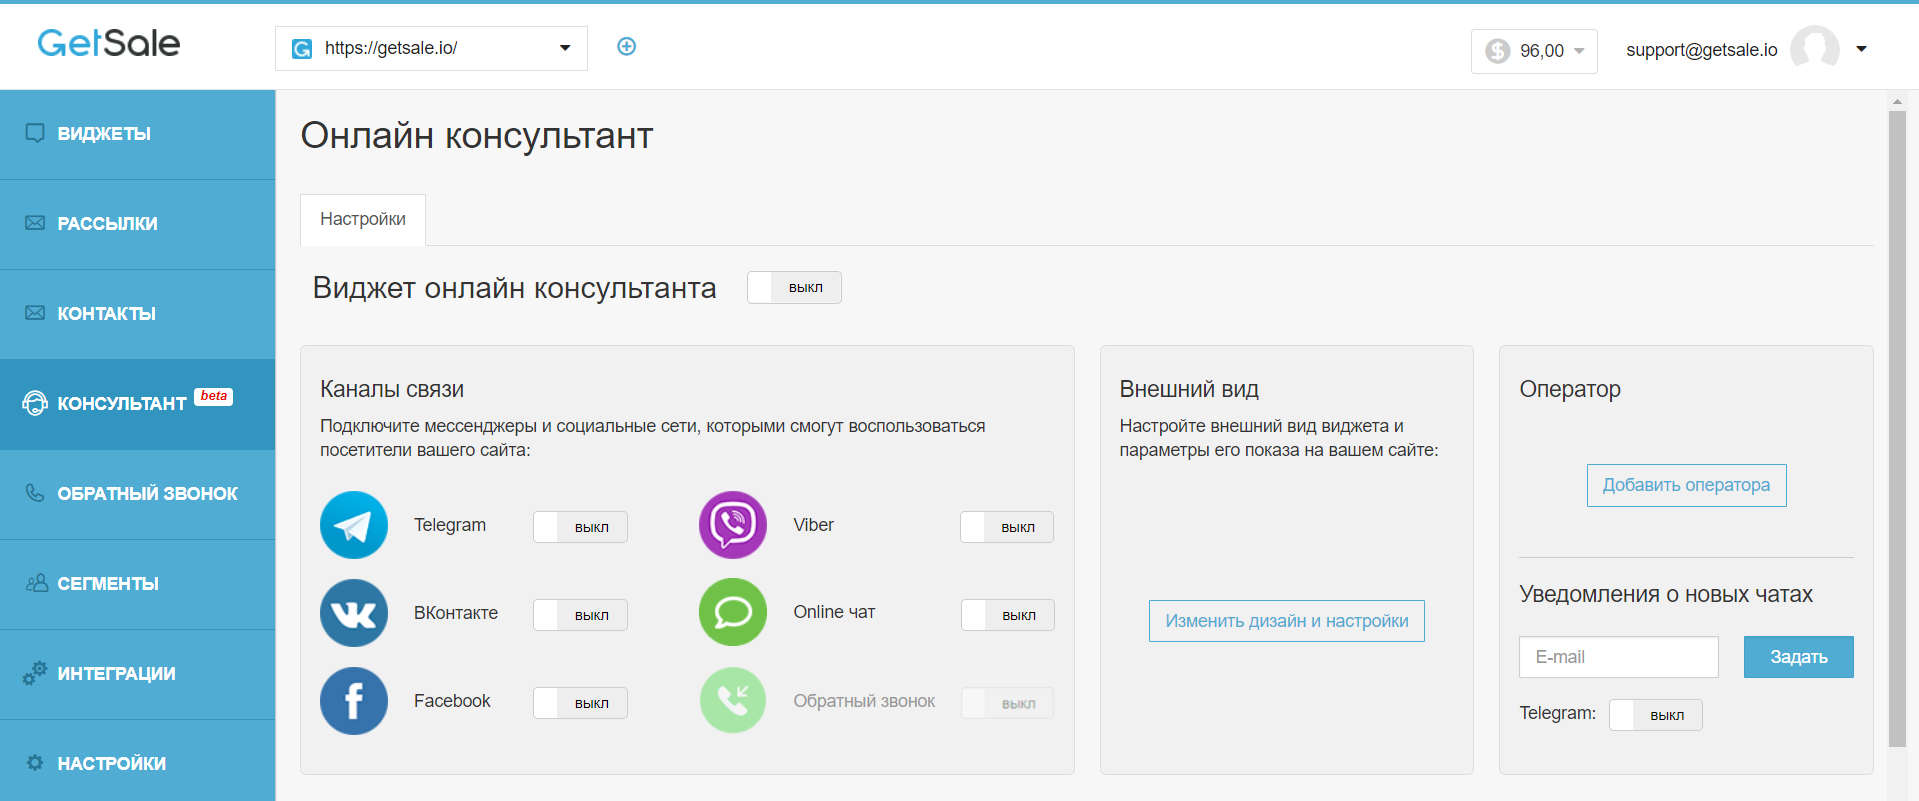
Task: Click the green Online chat icon
Action: pyautogui.click(x=732, y=612)
